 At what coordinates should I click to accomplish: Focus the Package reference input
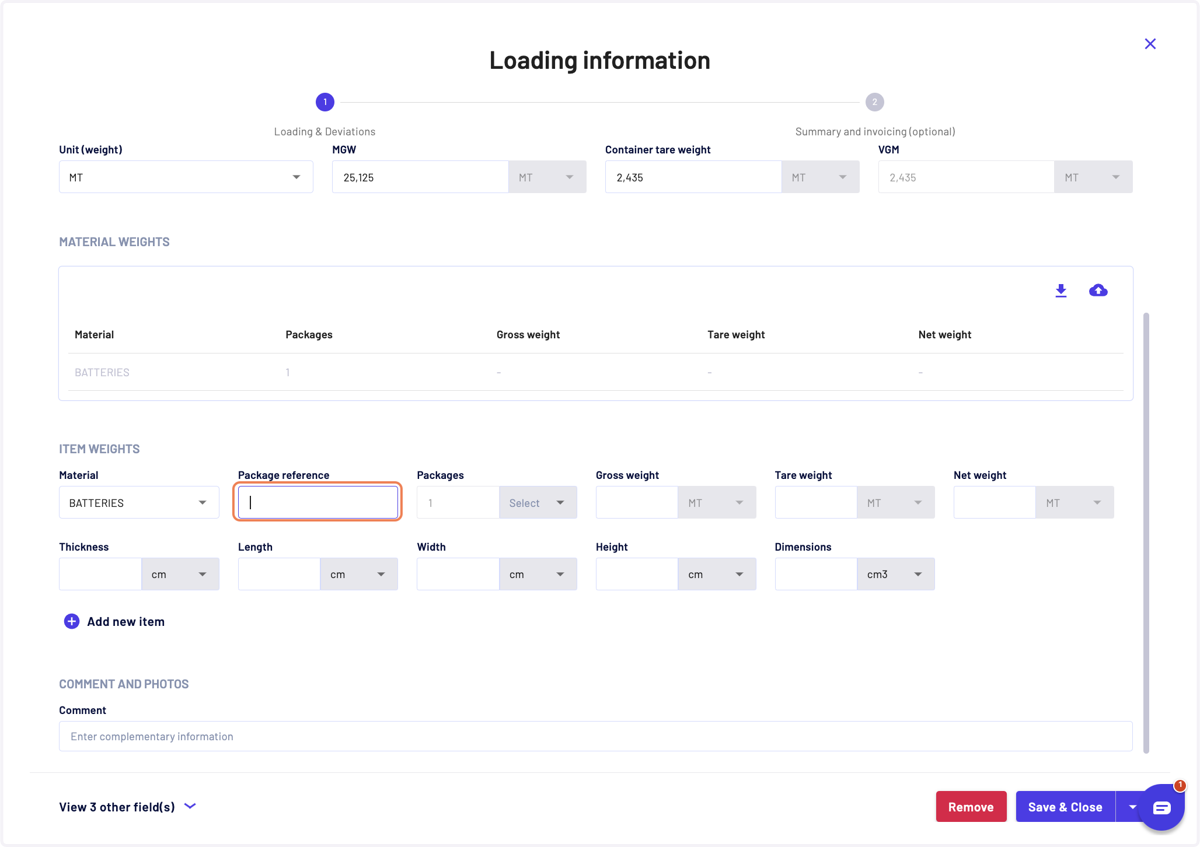click(x=318, y=503)
